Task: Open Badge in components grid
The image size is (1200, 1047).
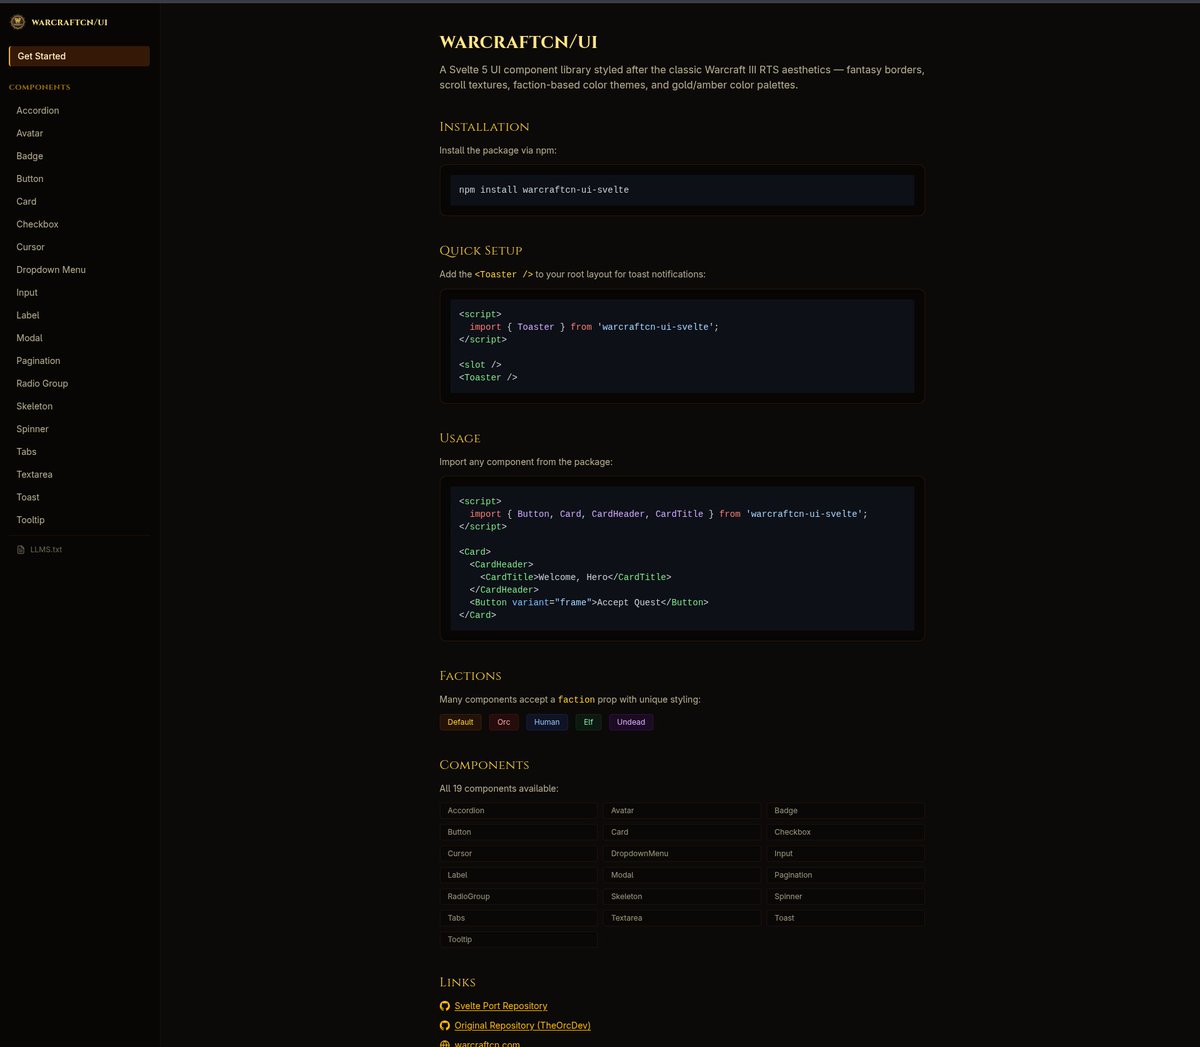Action: 846,811
